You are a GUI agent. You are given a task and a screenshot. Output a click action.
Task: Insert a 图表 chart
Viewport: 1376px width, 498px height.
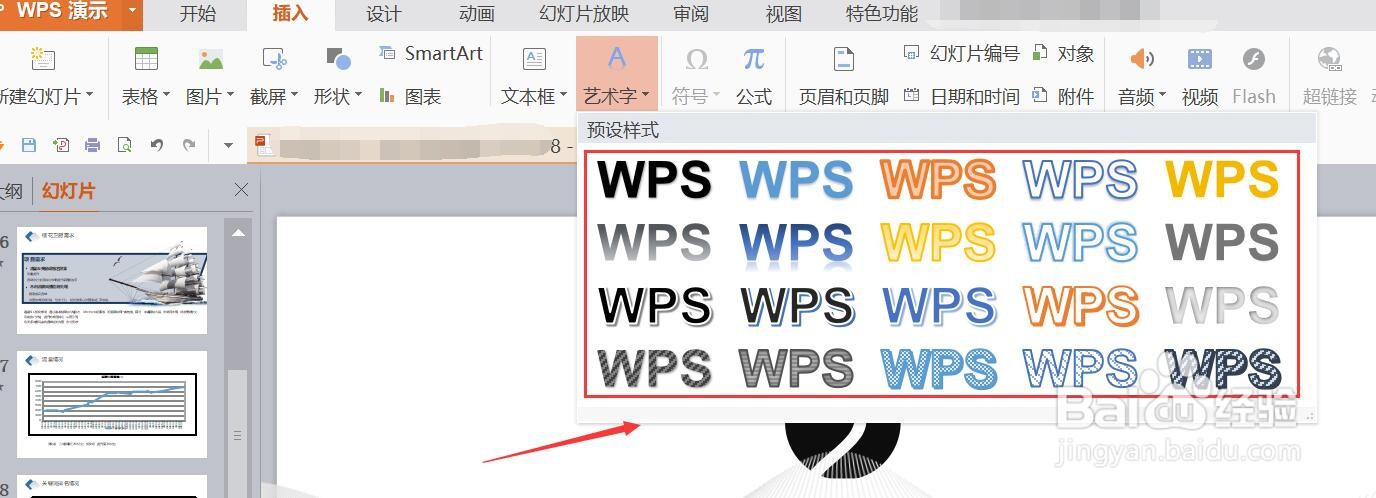coord(411,96)
